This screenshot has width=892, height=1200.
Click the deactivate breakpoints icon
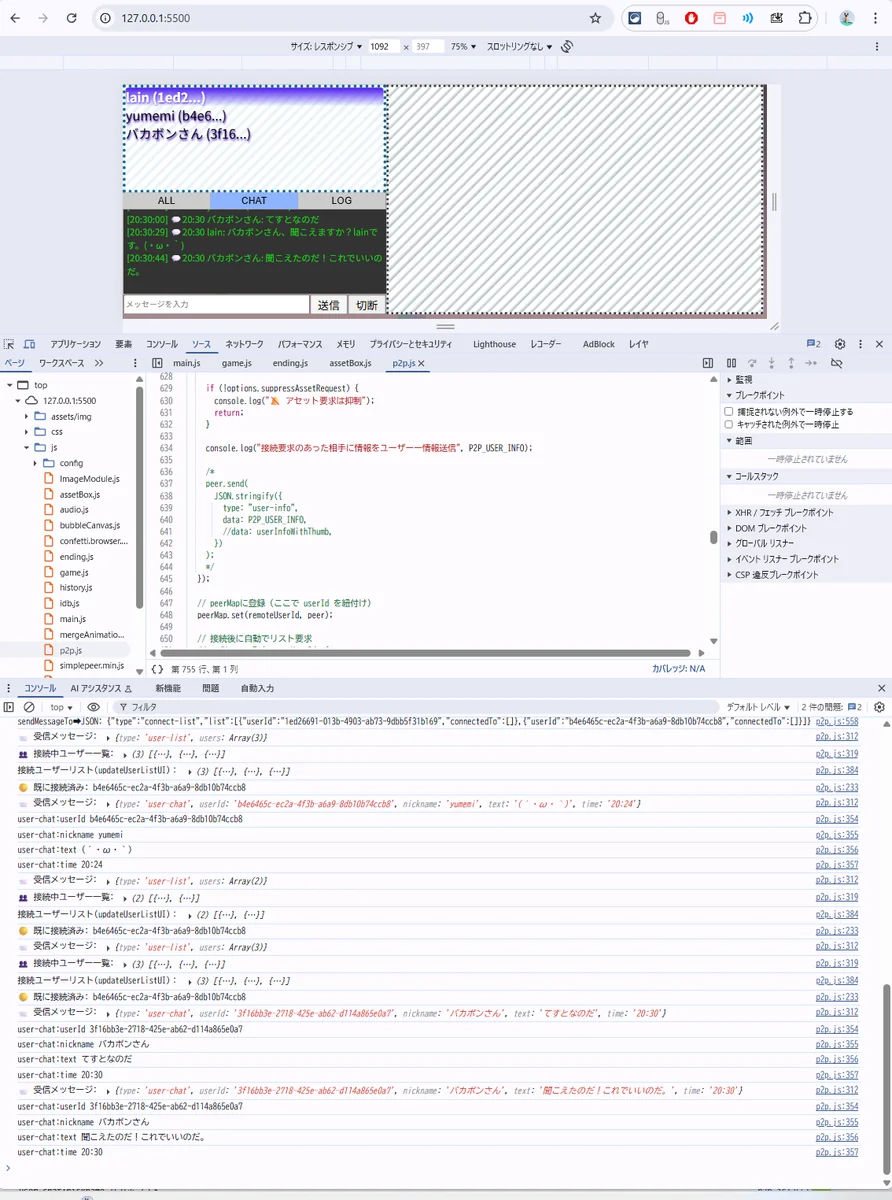point(837,363)
